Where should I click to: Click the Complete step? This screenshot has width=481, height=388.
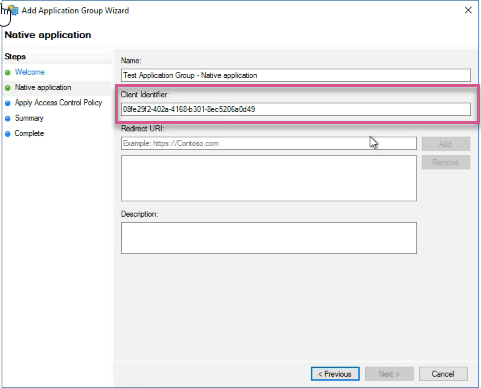click(29, 133)
